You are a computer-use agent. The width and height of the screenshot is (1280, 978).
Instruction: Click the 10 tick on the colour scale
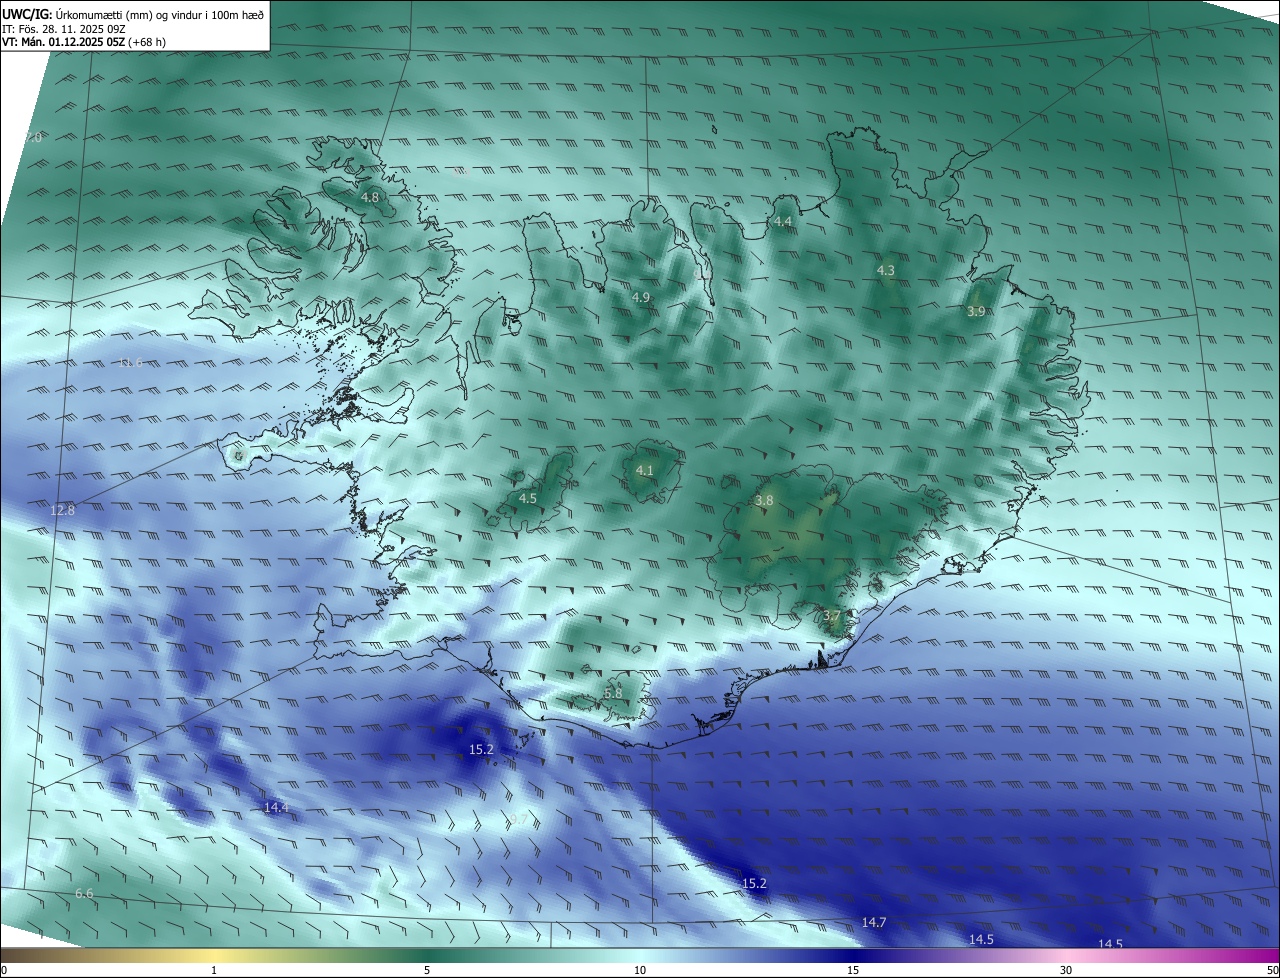(640, 971)
